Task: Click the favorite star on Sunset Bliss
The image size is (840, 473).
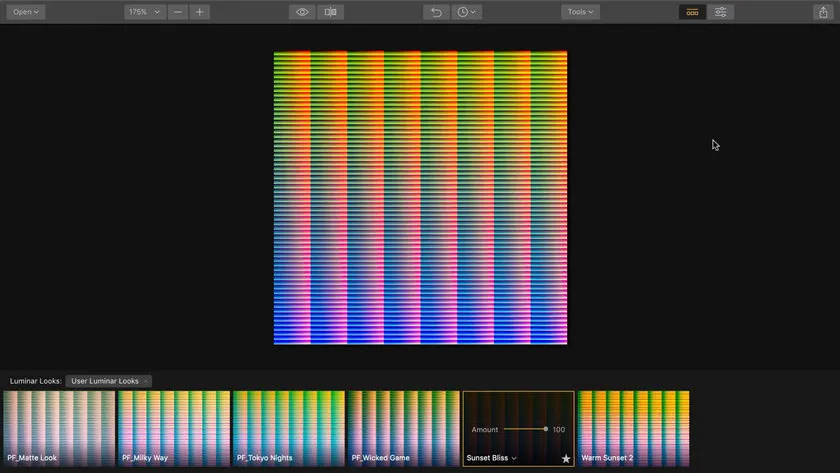Action: (x=566, y=459)
